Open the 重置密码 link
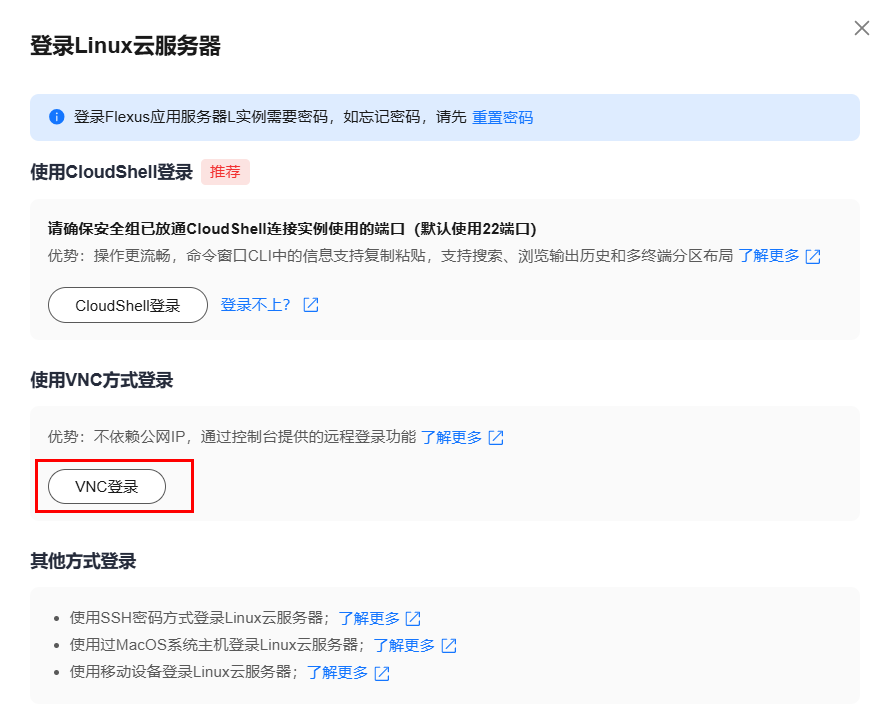 [x=502, y=117]
